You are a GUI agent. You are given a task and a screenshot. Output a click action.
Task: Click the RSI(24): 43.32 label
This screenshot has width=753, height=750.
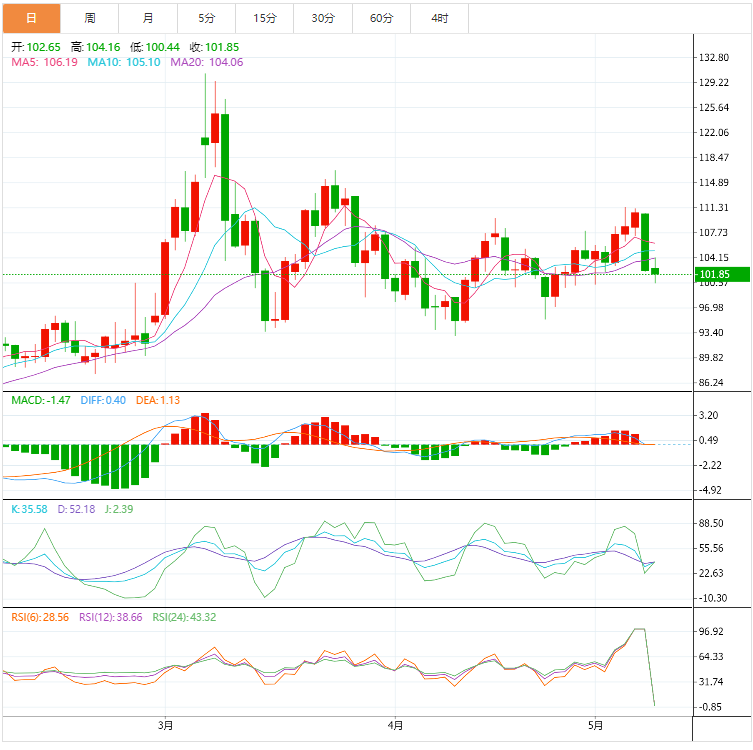(184, 617)
